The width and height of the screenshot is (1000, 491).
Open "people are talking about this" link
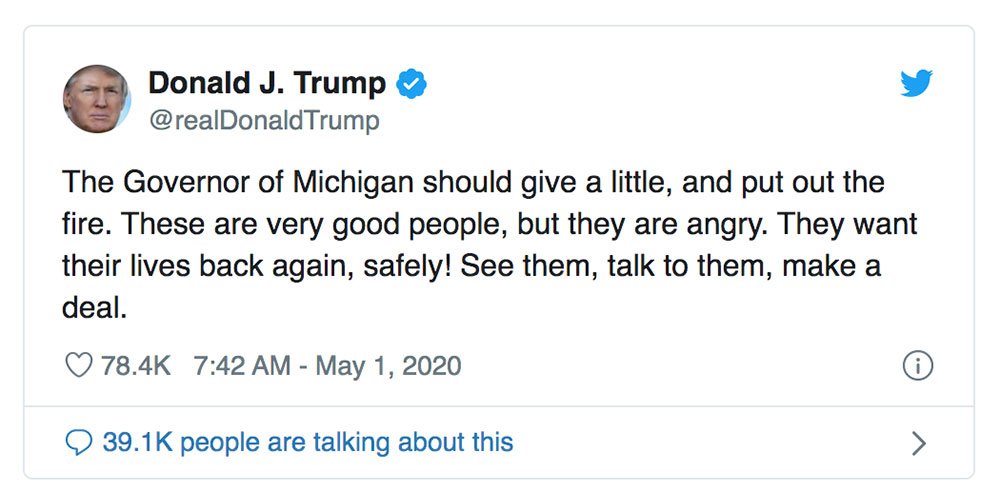coord(347,443)
